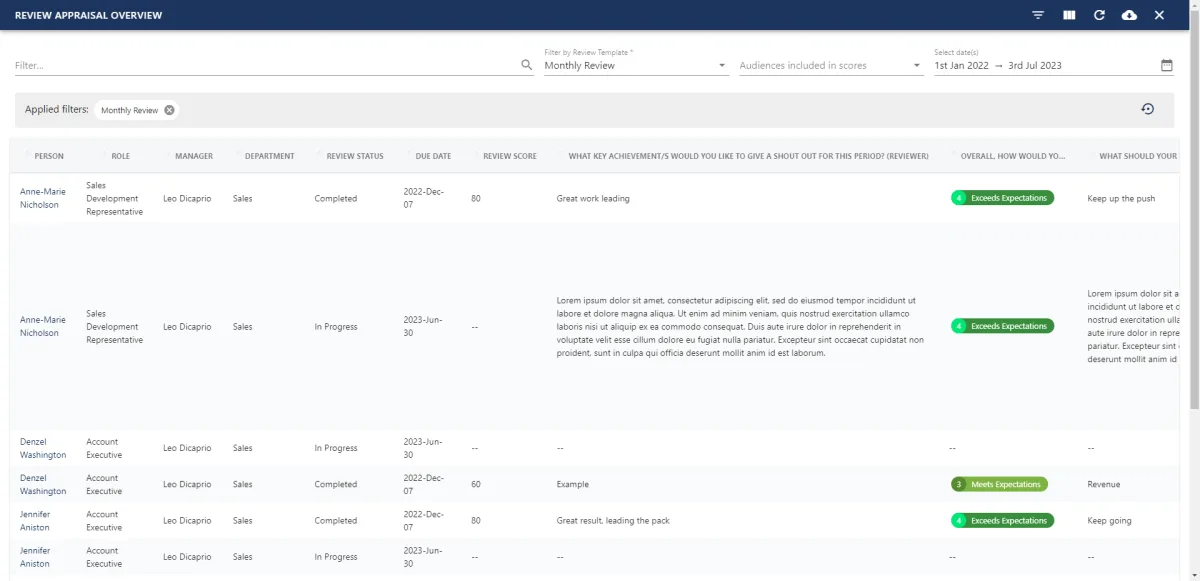This screenshot has height=581, width=1200.
Task: Open Jennifer Aniston's In Progress row link
Action: (x=35, y=557)
